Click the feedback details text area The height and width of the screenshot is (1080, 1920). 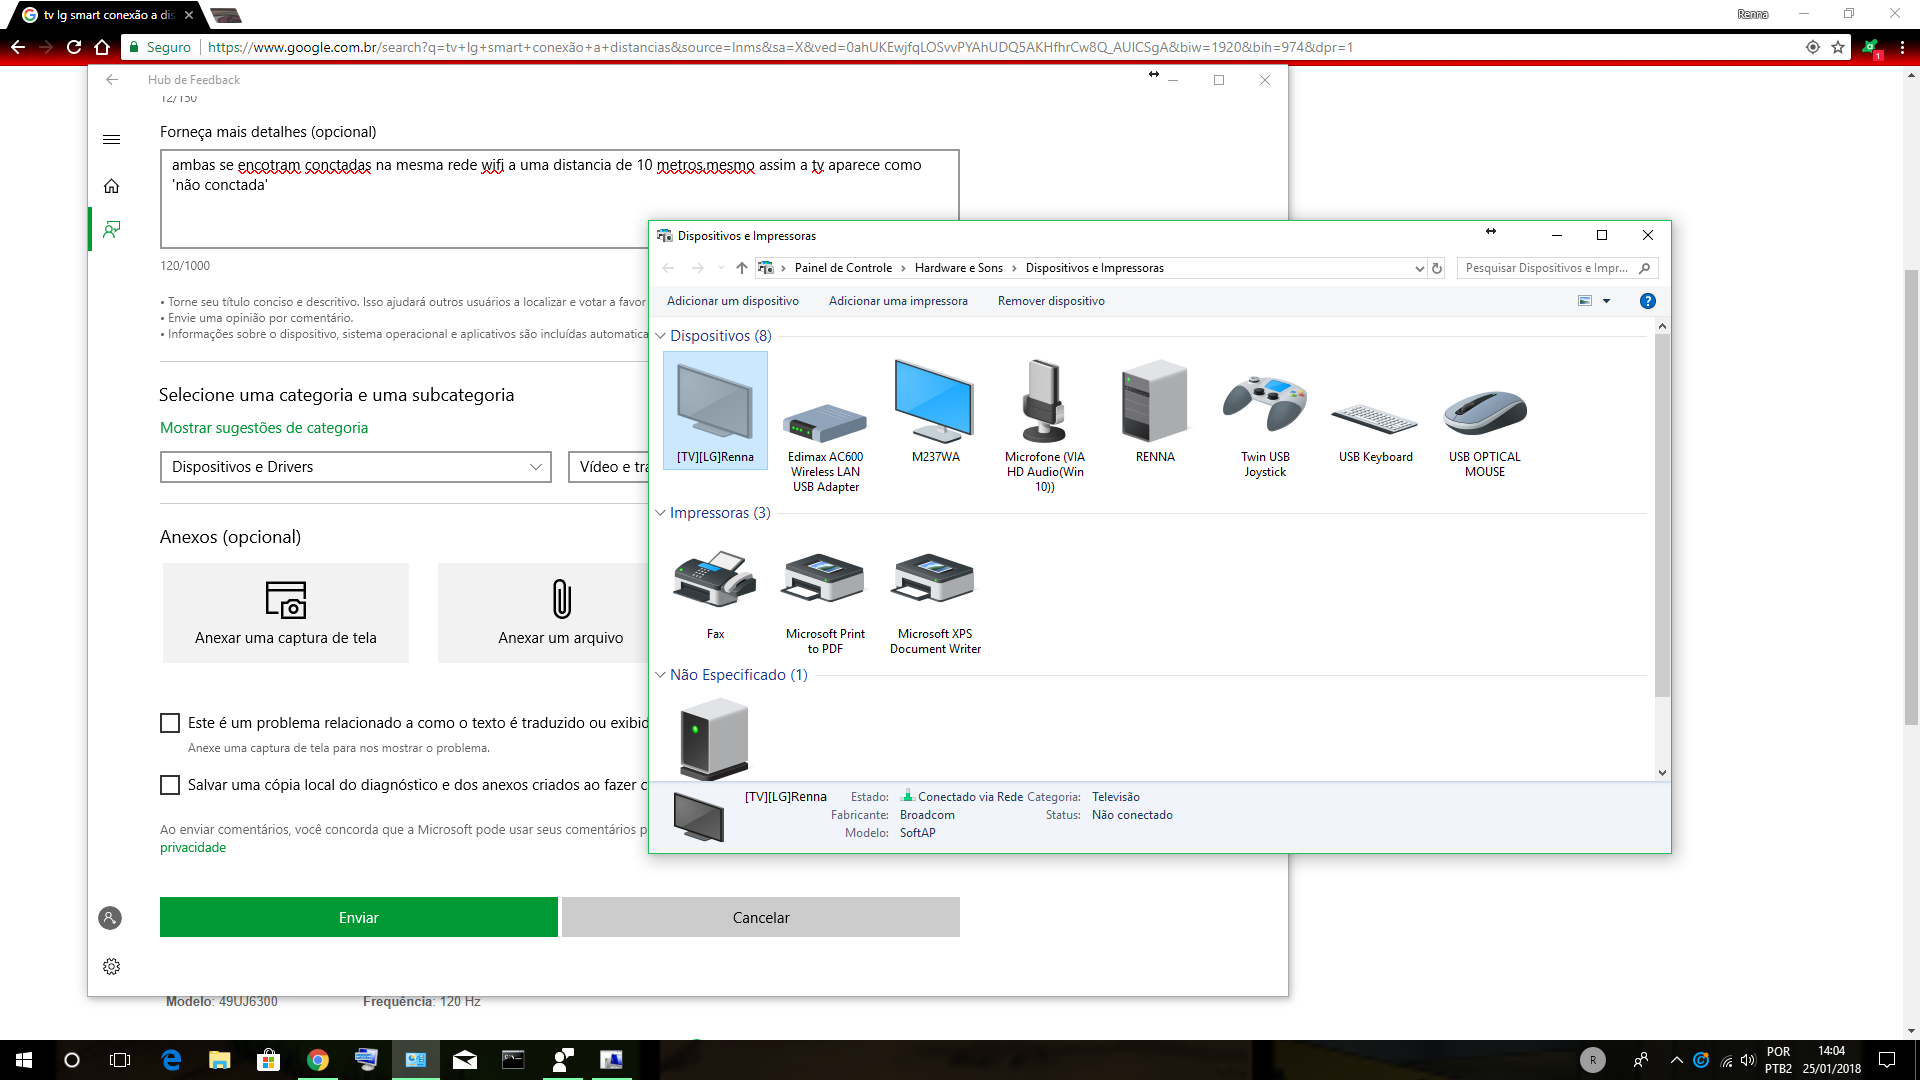point(560,199)
